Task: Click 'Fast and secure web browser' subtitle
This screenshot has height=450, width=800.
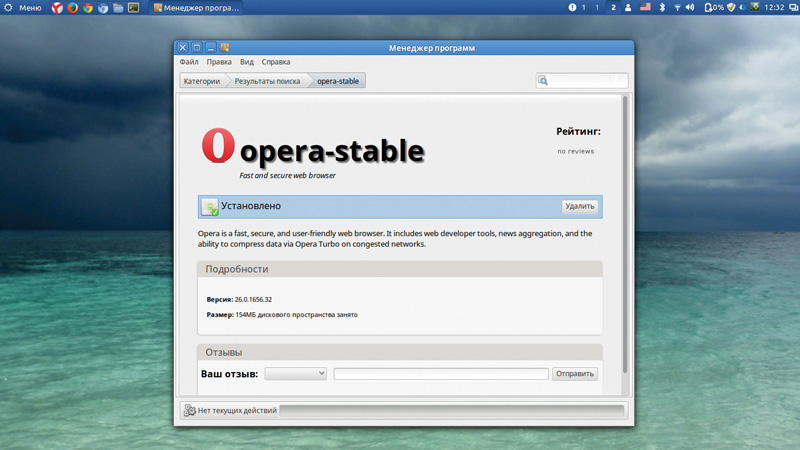Action: pos(287,176)
